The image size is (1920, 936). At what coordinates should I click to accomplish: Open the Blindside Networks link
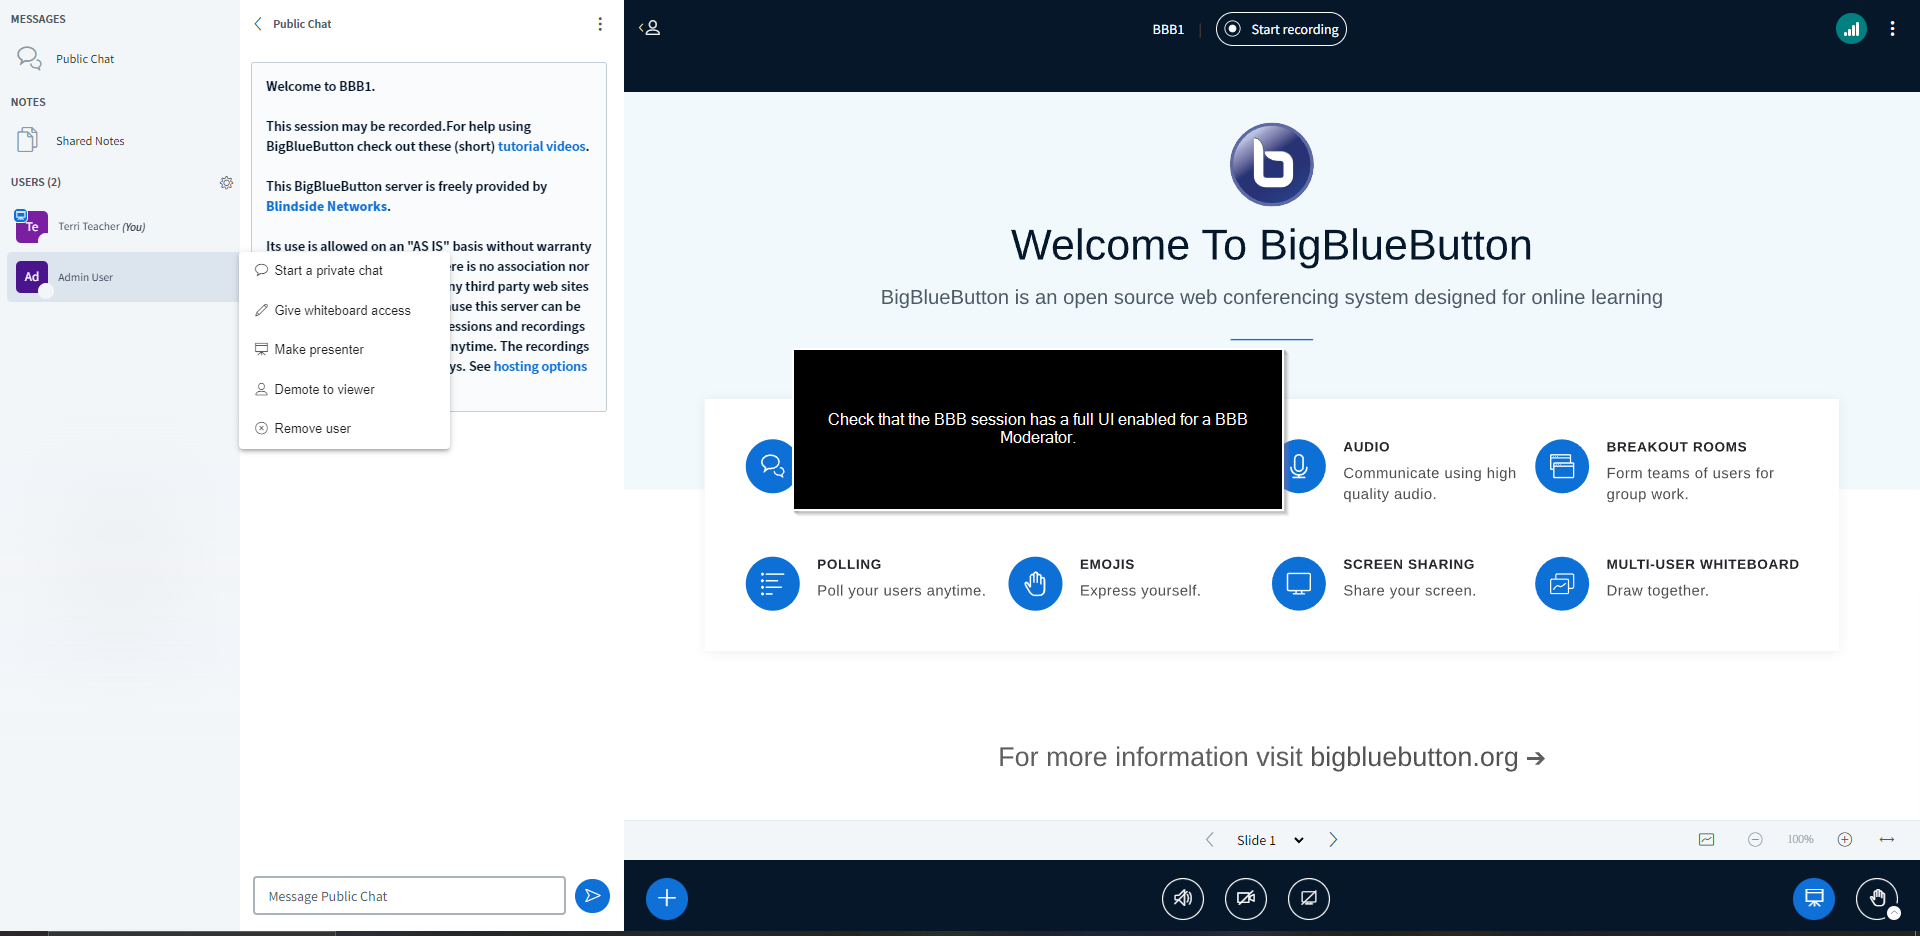click(326, 206)
